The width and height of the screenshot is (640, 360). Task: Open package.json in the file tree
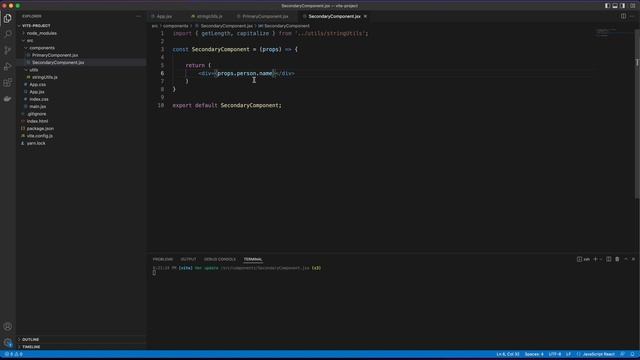pos(40,129)
